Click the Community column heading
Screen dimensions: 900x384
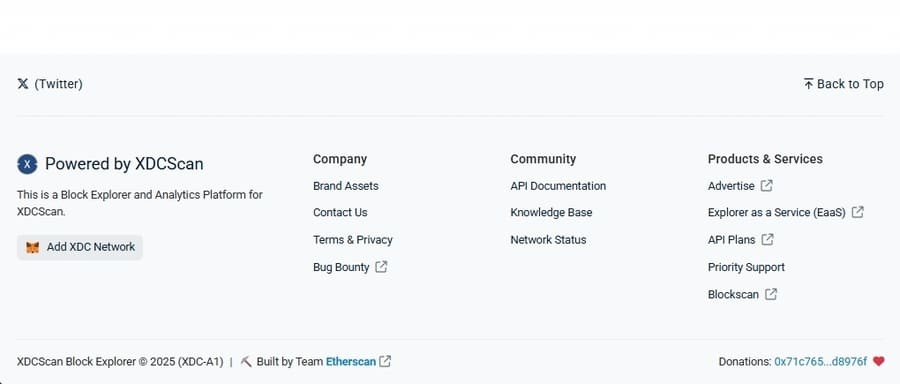(543, 159)
